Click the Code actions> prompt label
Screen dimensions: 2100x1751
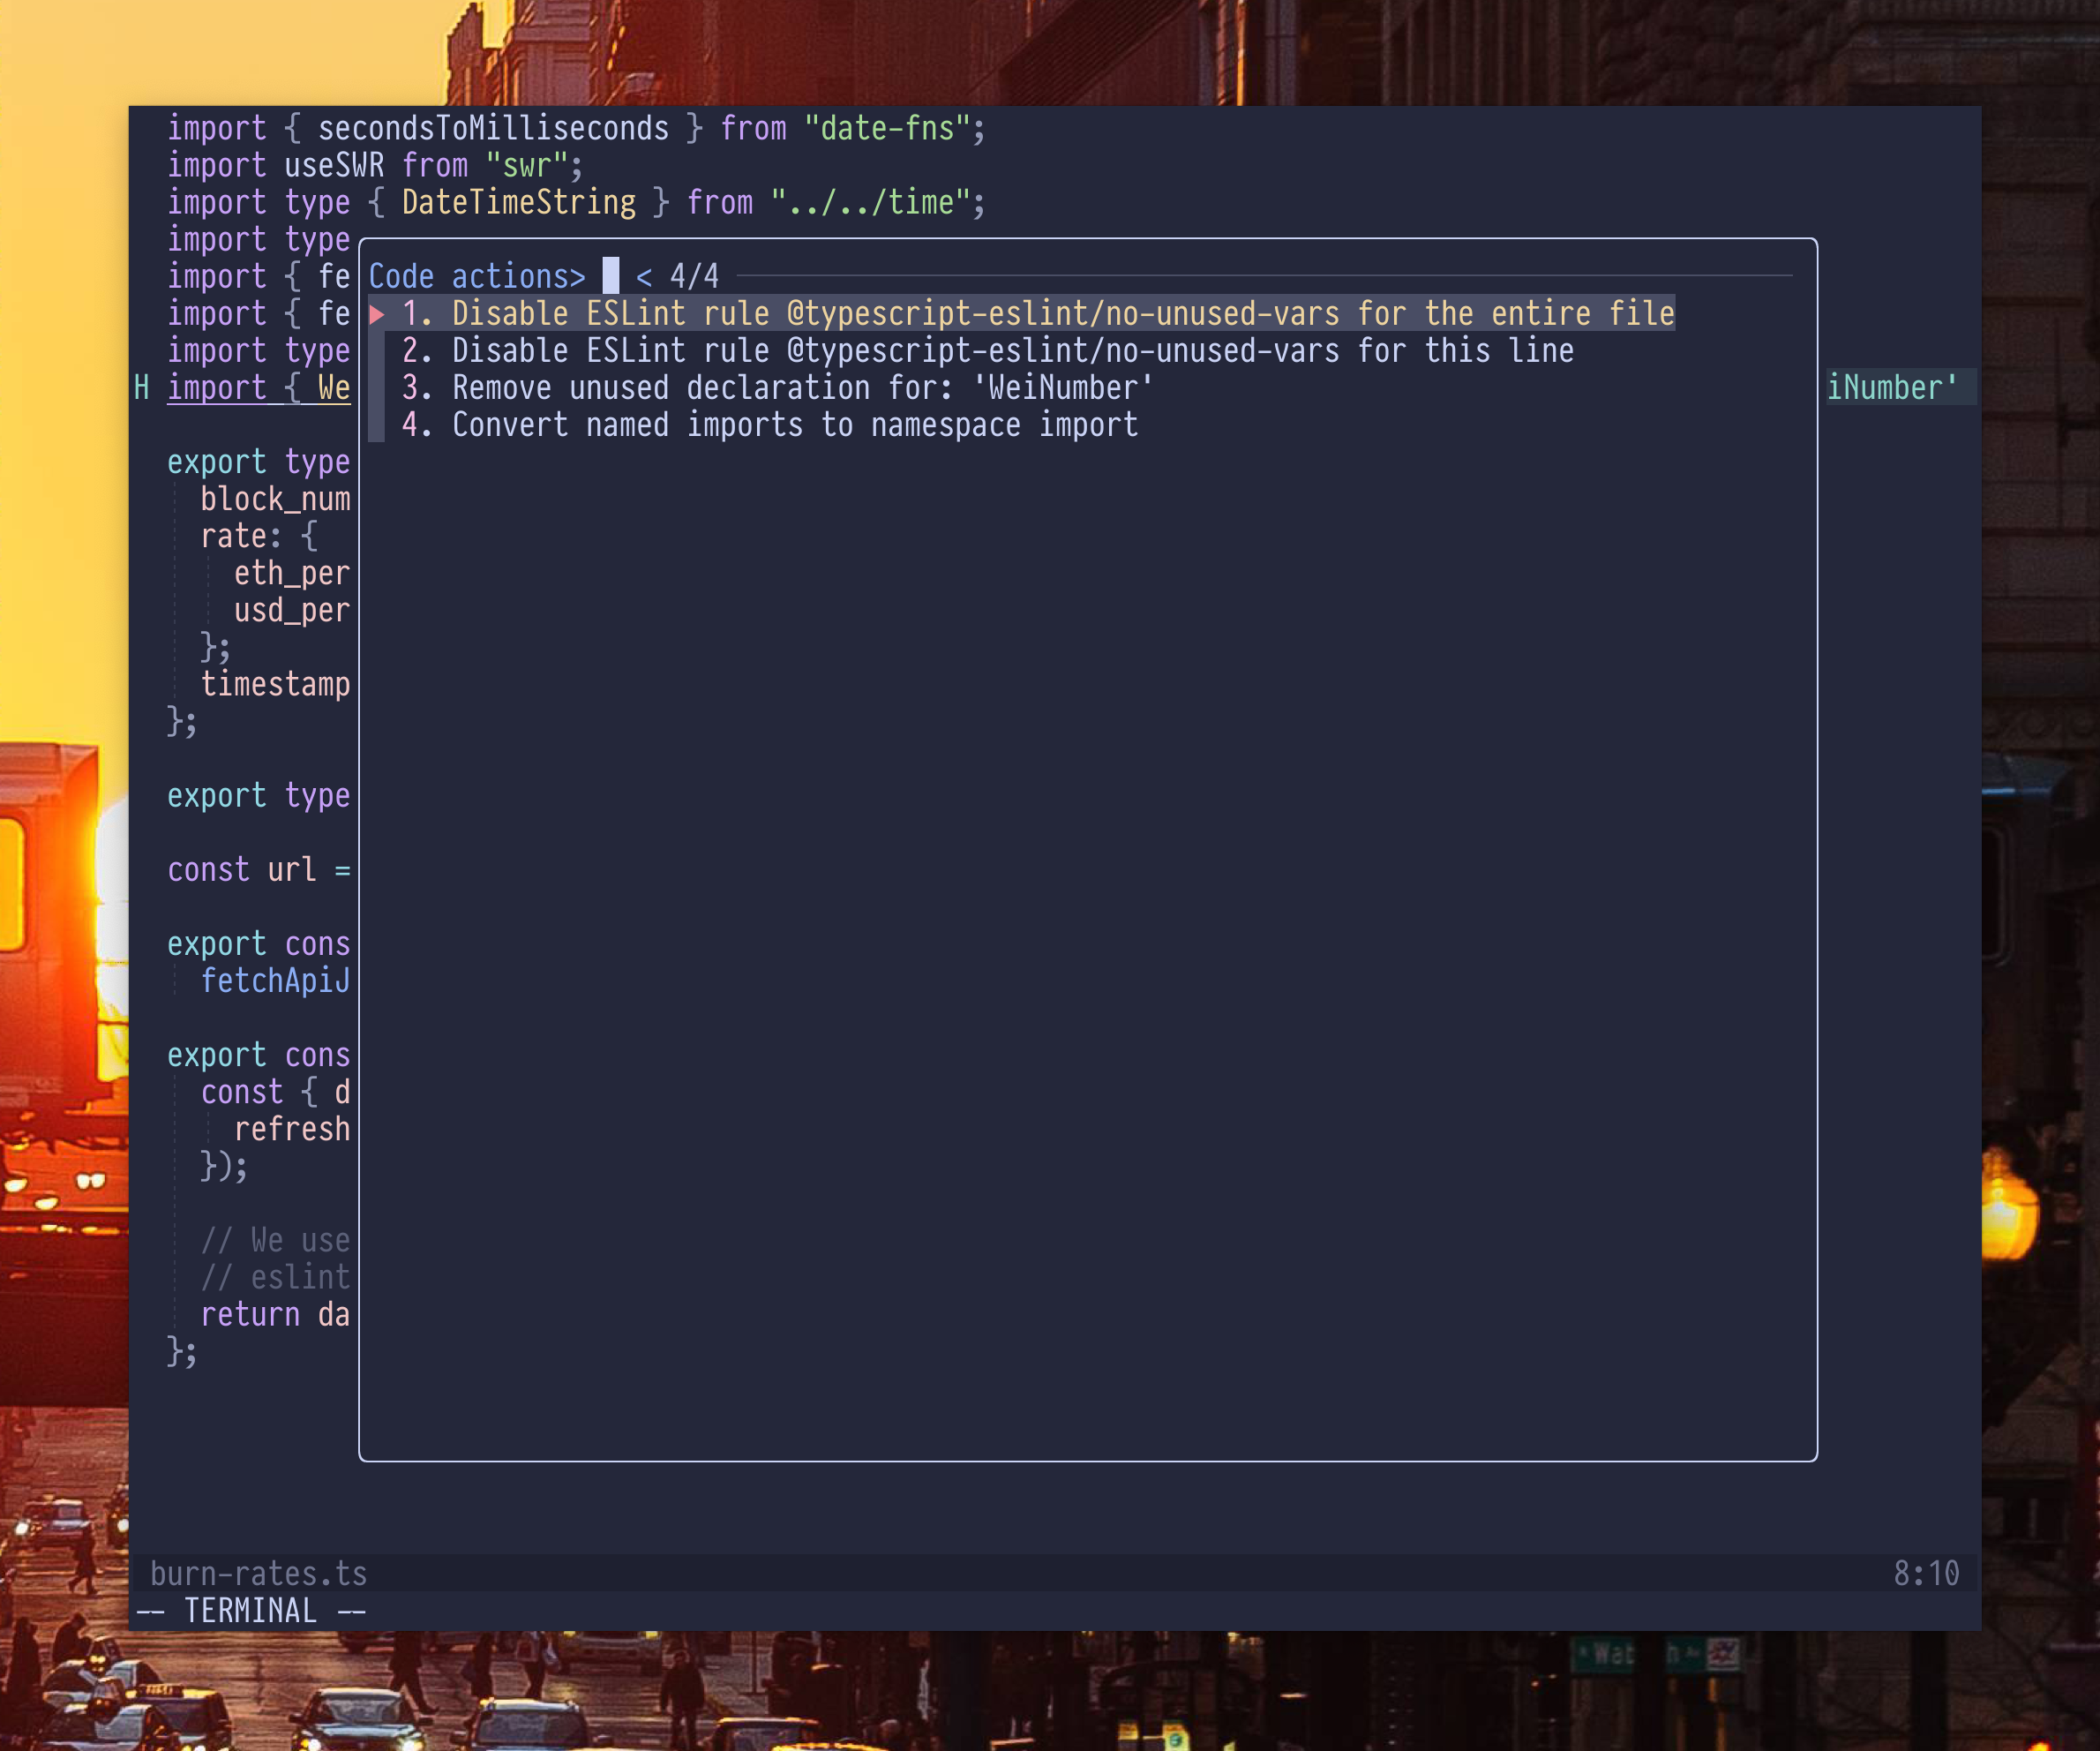tap(477, 276)
